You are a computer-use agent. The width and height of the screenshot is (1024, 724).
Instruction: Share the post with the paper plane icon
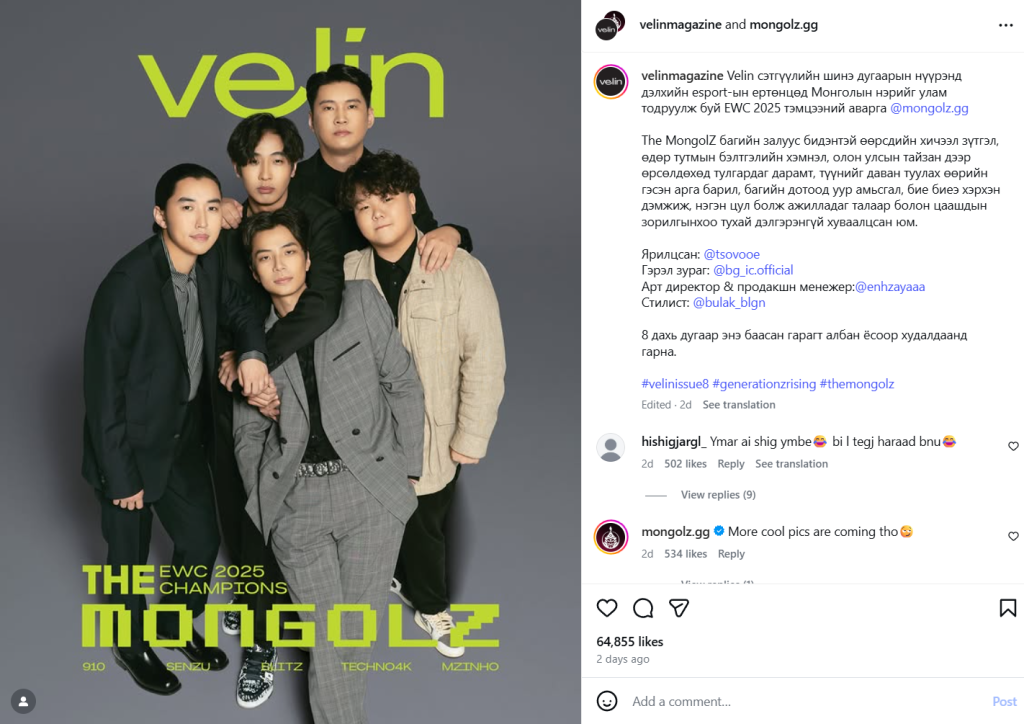coord(679,608)
